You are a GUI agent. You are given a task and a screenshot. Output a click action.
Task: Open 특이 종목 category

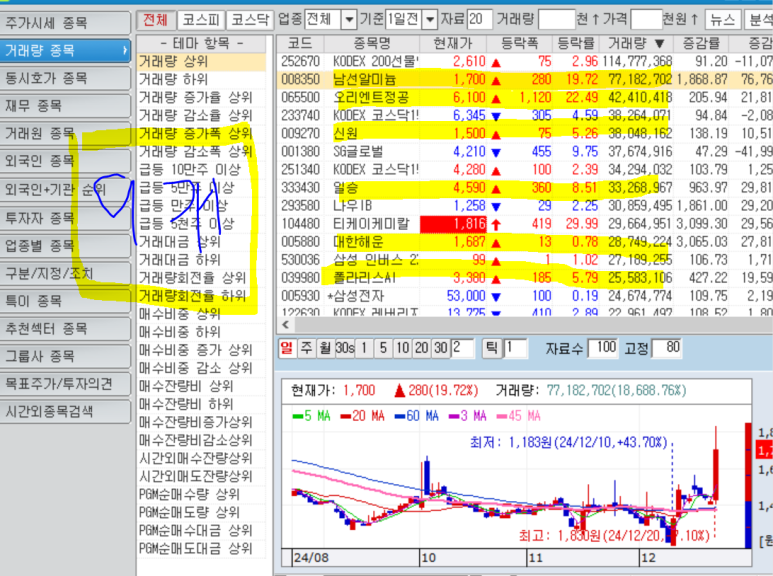point(65,301)
